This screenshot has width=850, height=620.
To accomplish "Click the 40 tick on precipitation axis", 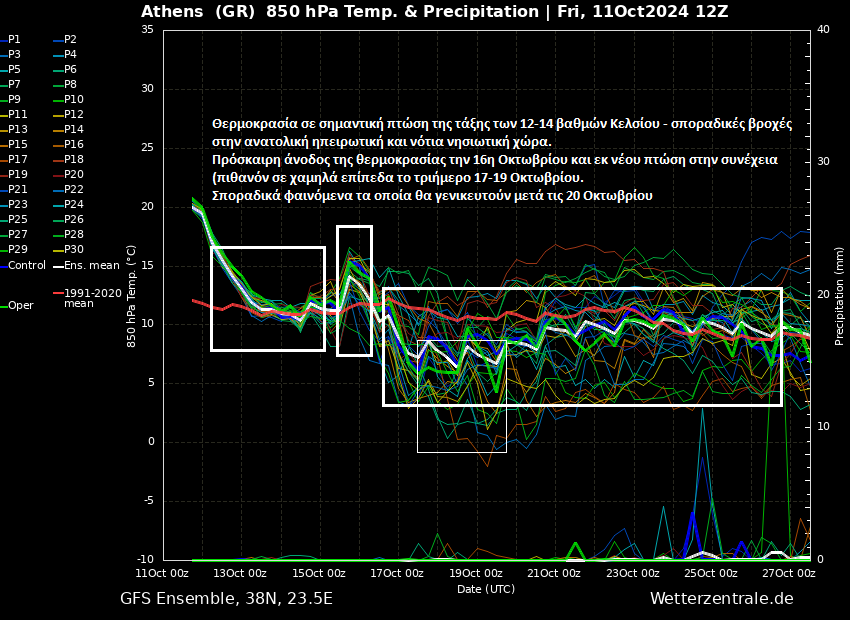I will (x=824, y=29).
